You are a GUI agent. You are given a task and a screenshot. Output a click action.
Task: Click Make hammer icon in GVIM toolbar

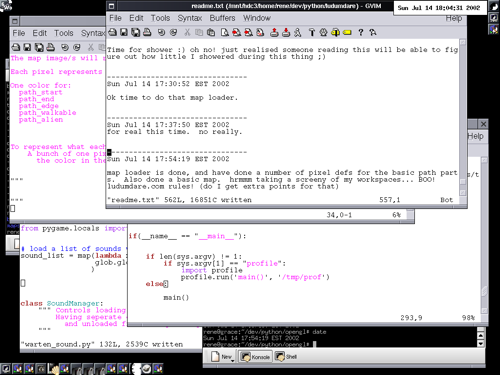click(x=312, y=32)
